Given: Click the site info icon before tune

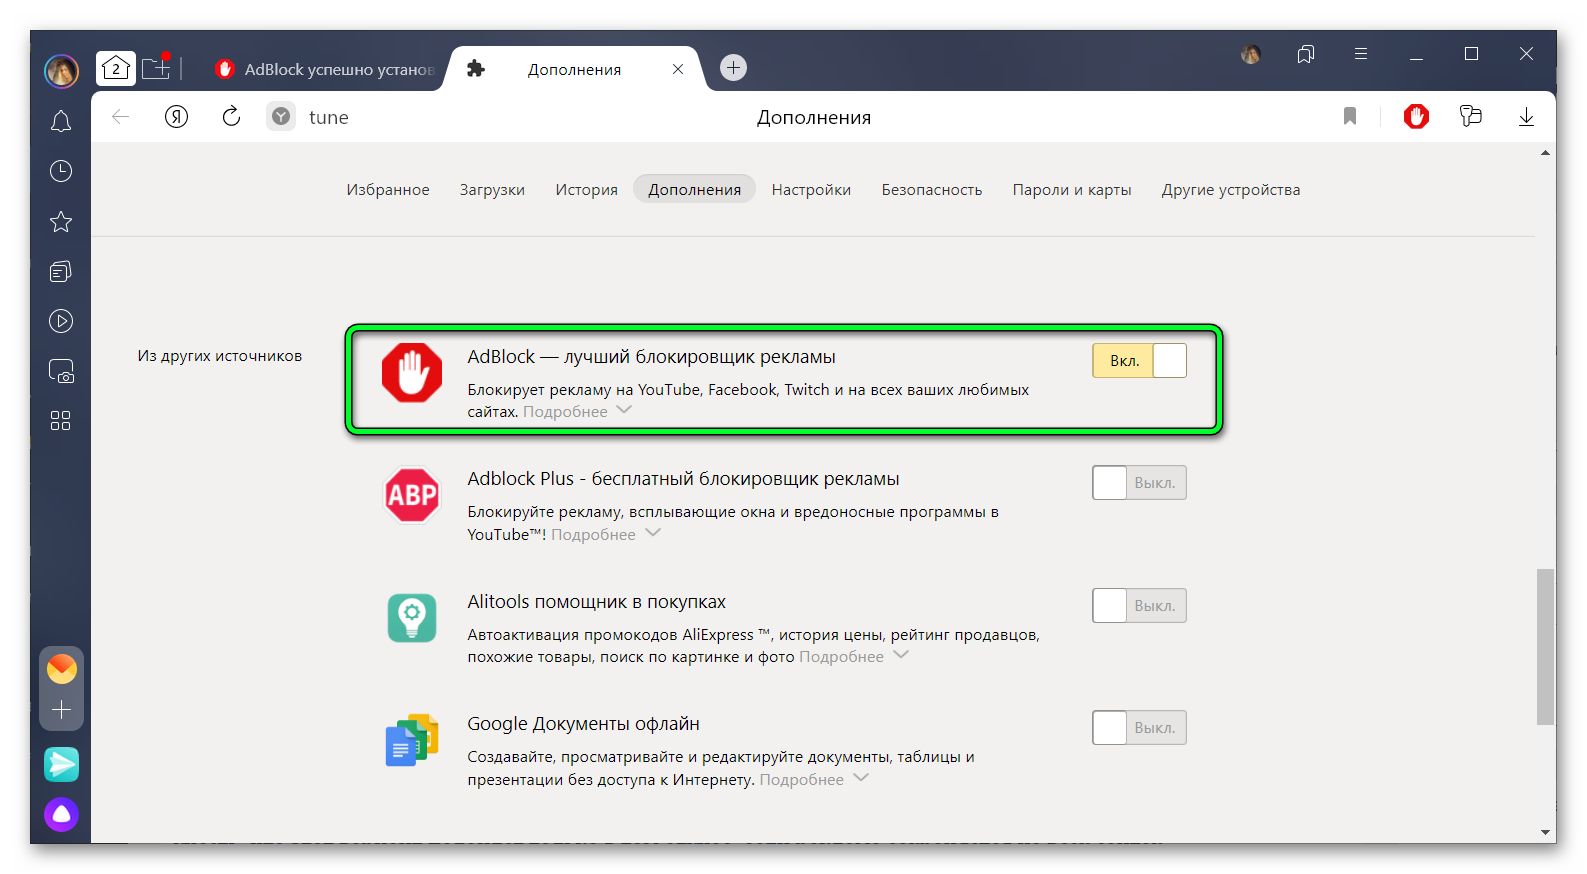Looking at the screenshot, I should point(281,117).
